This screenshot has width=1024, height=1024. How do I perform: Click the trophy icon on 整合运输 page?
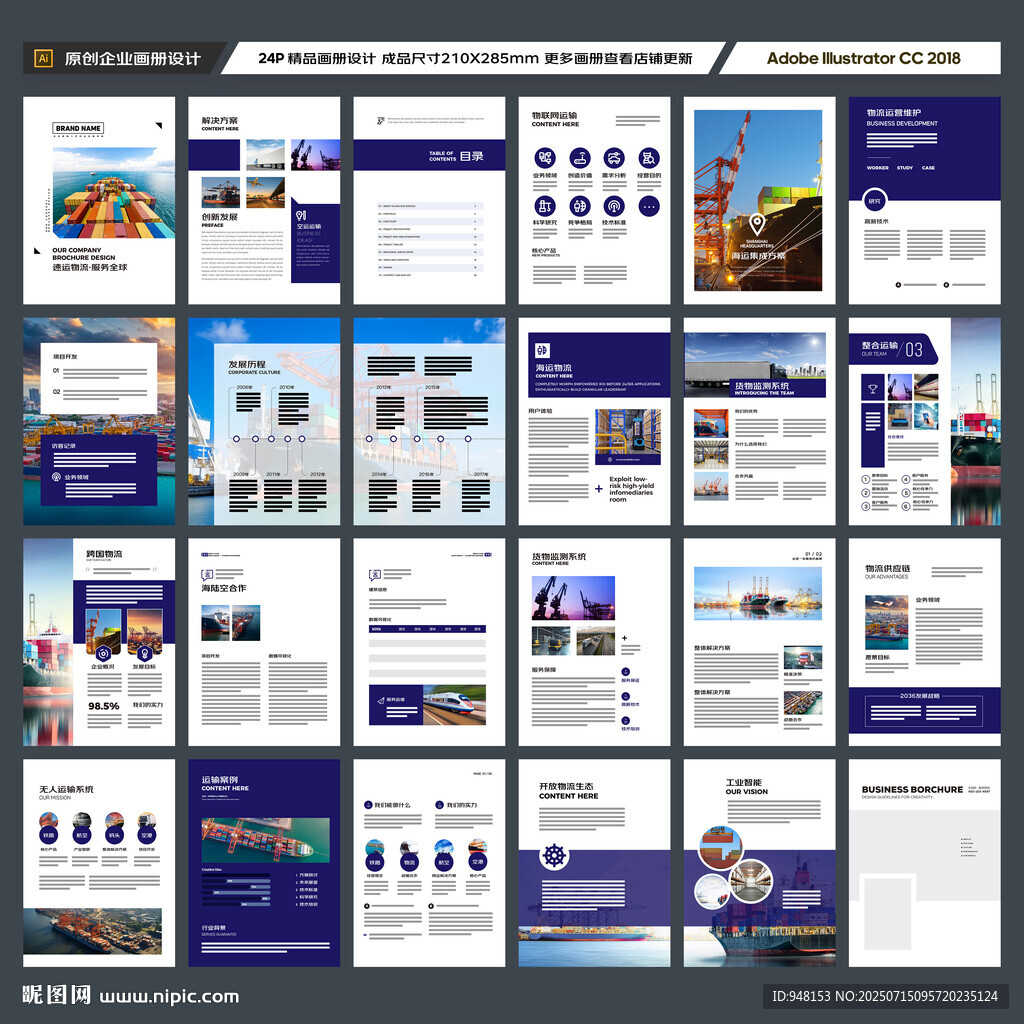[872, 389]
